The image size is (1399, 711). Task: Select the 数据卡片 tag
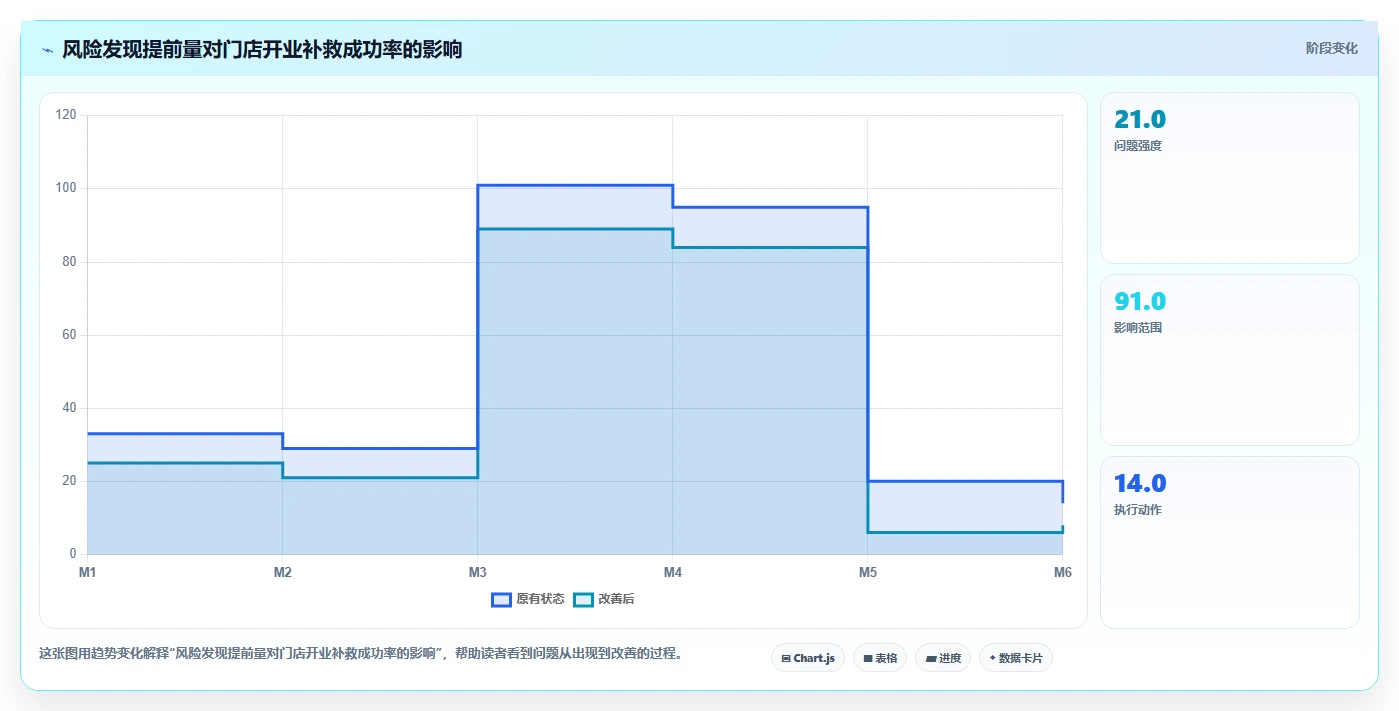pos(1016,658)
